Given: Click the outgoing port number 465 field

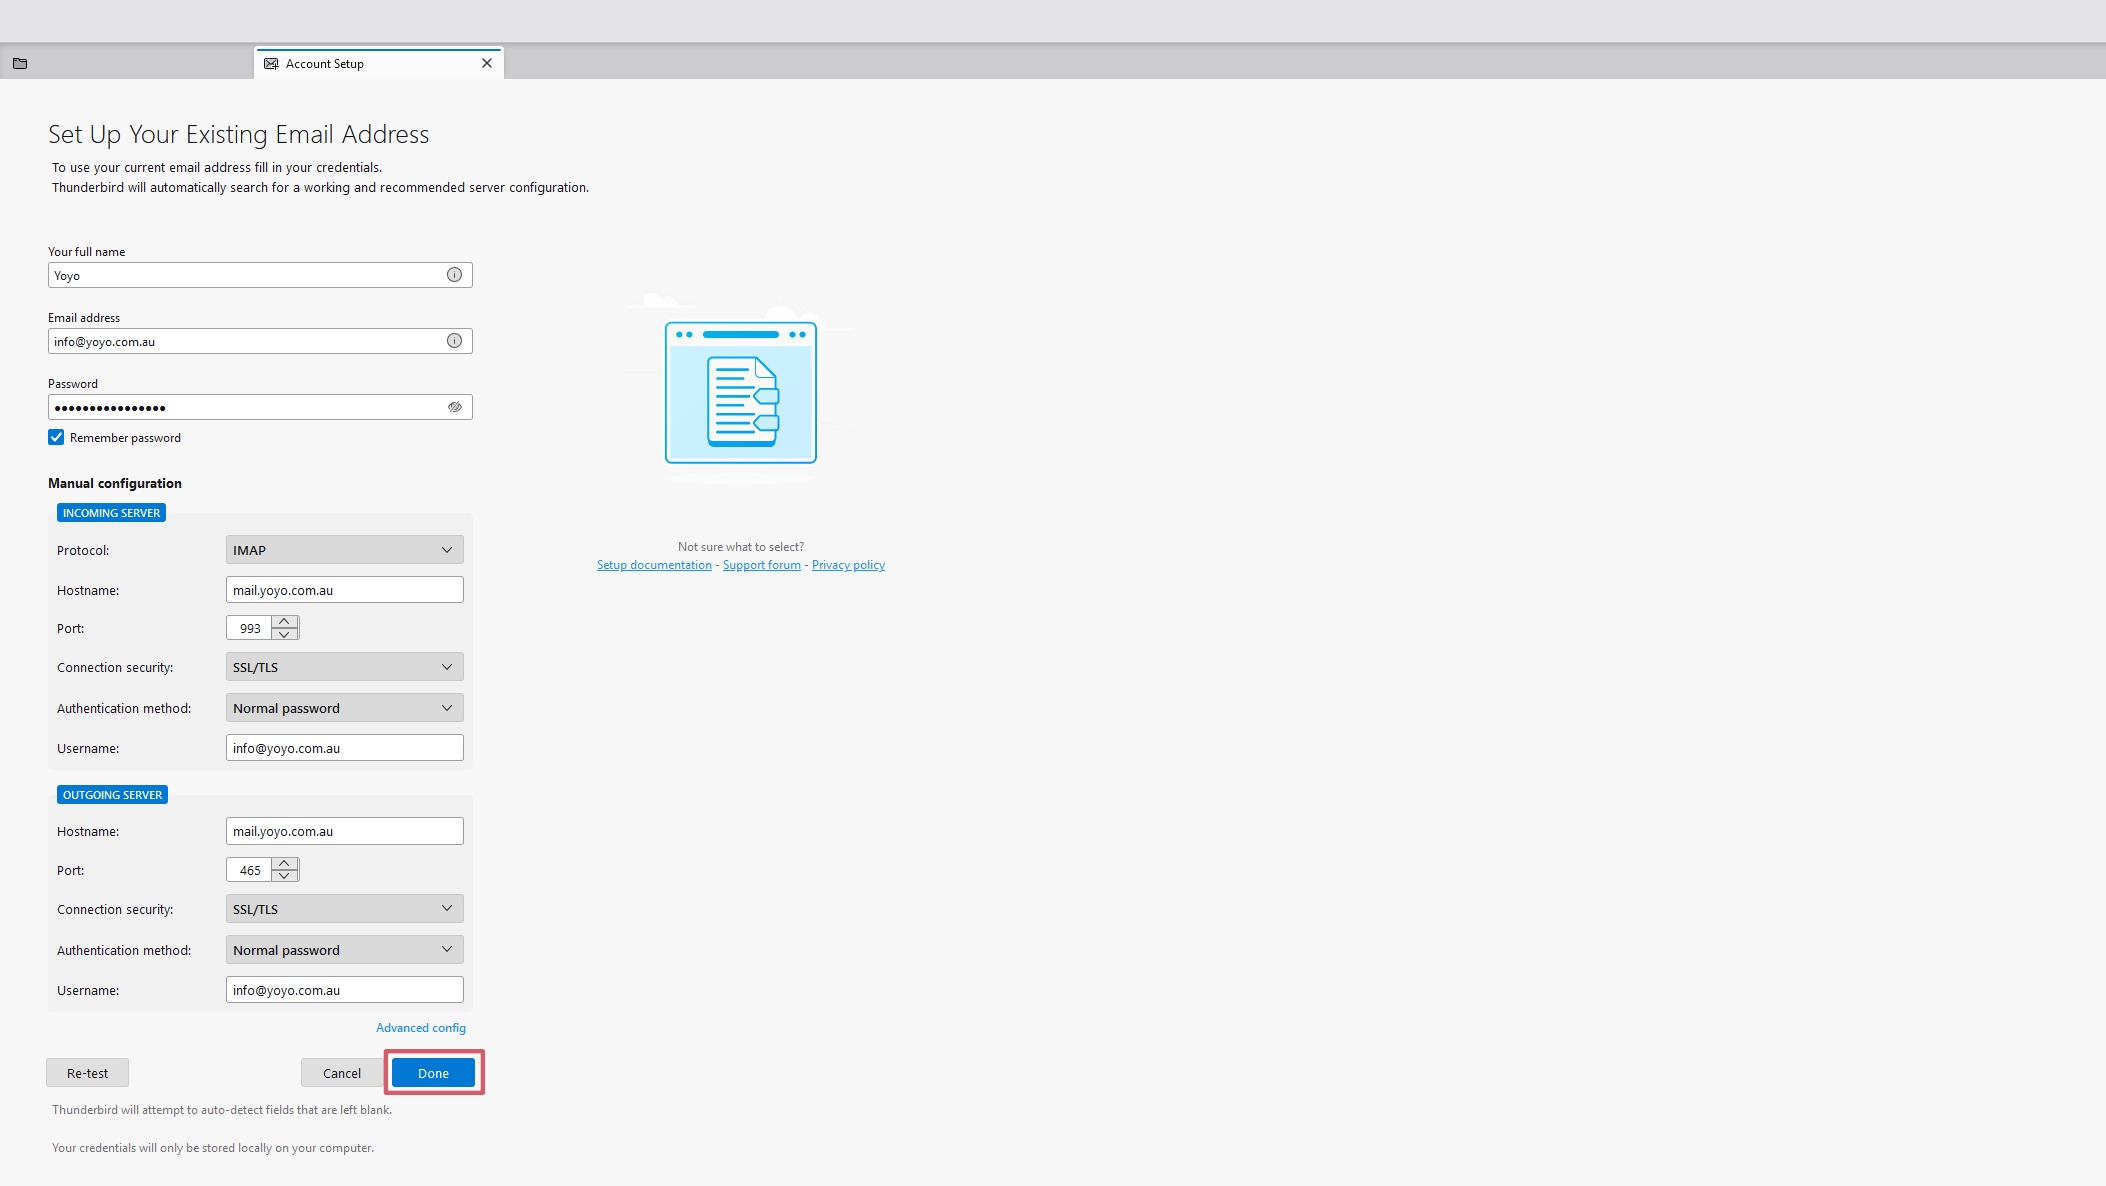Looking at the screenshot, I should [x=249, y=870].
